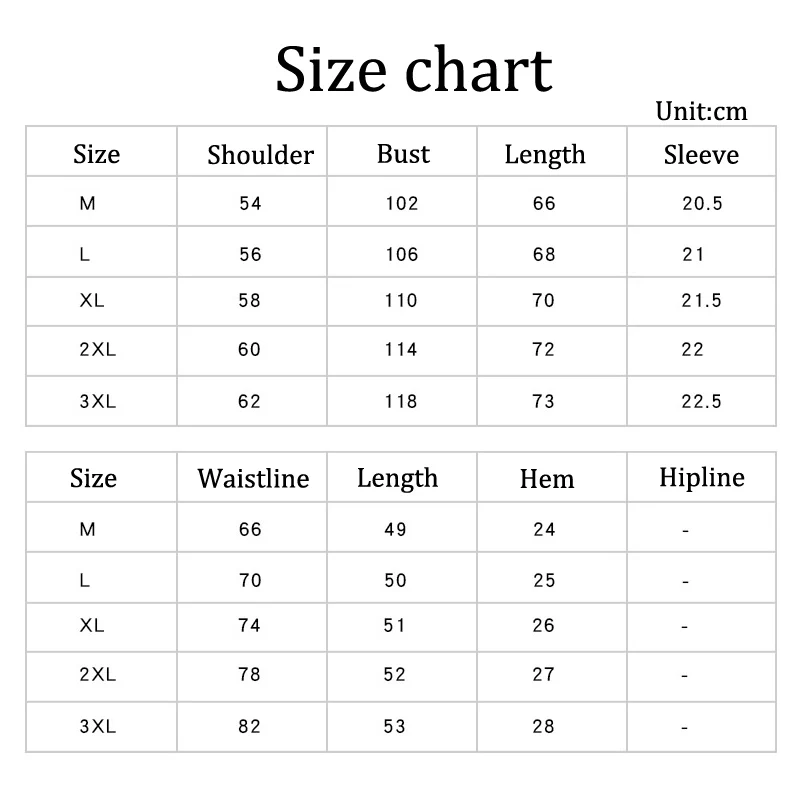This screenshot has height=800, width=800.
Task: Click the waistline value 74 cell
Action: [x=250, y=626]
